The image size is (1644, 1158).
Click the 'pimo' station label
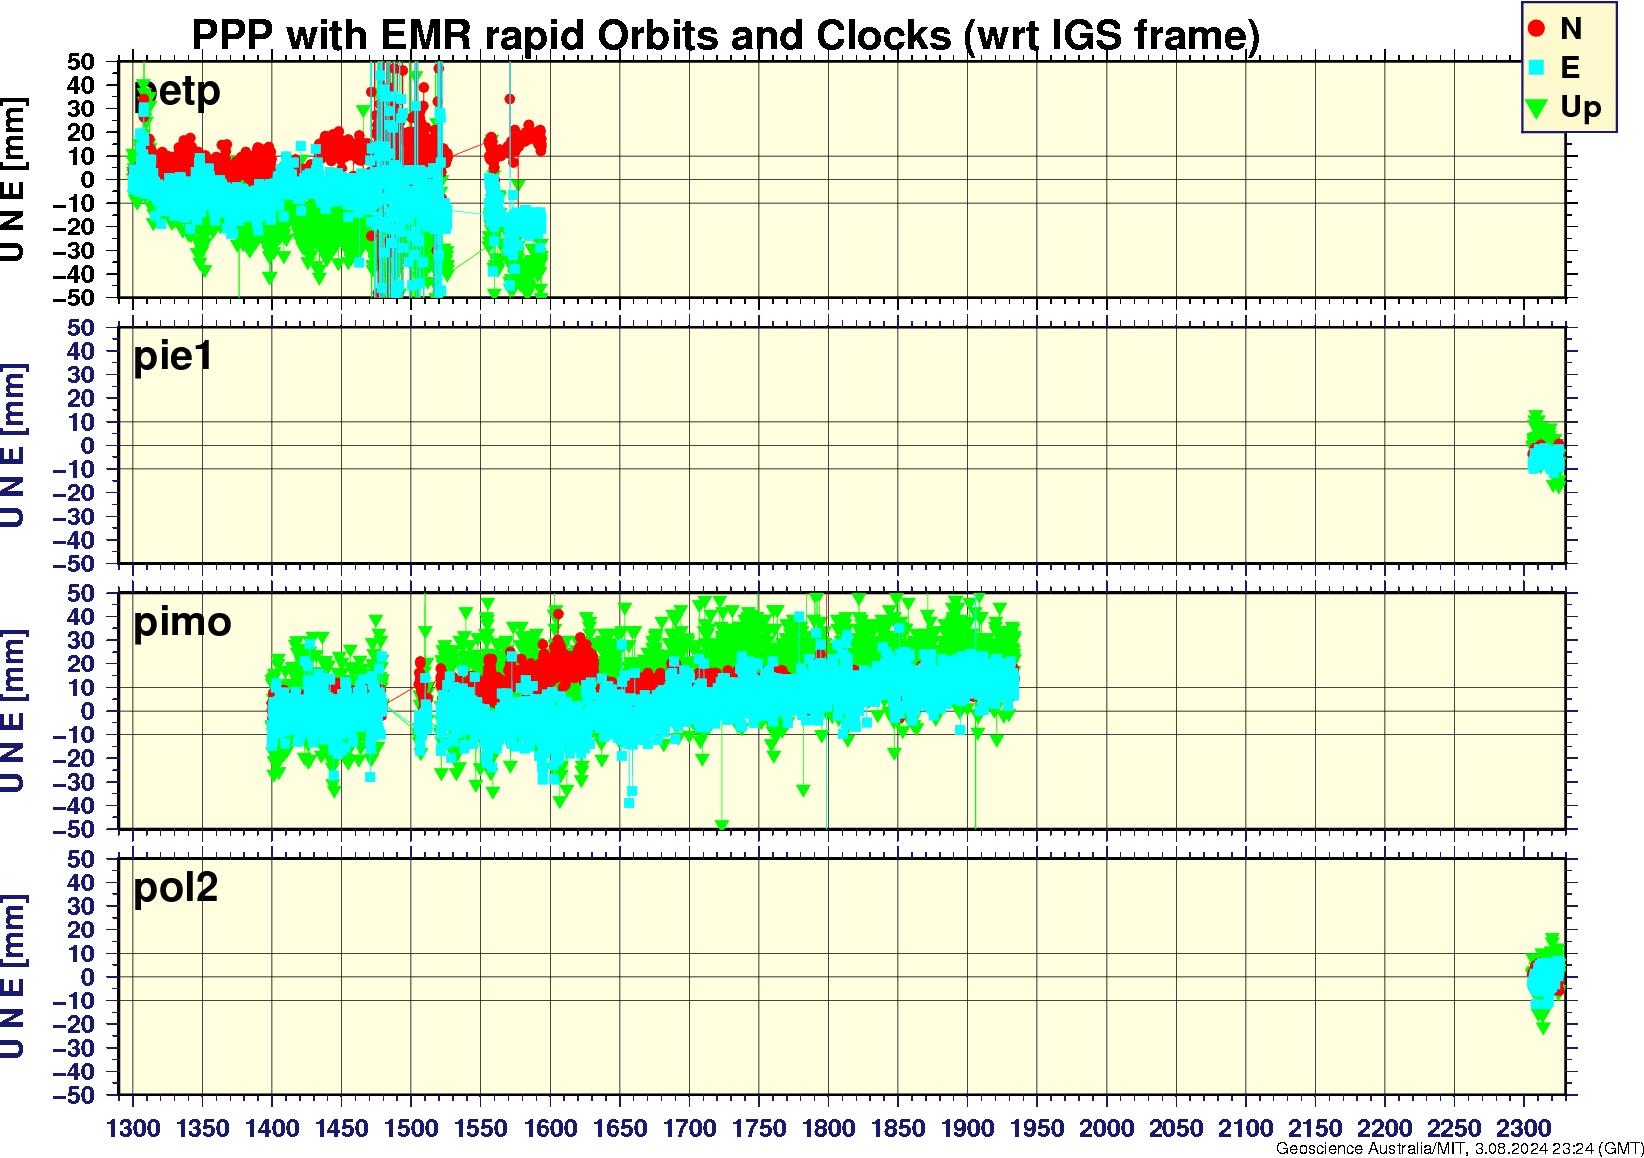click(x=182, y=622)
